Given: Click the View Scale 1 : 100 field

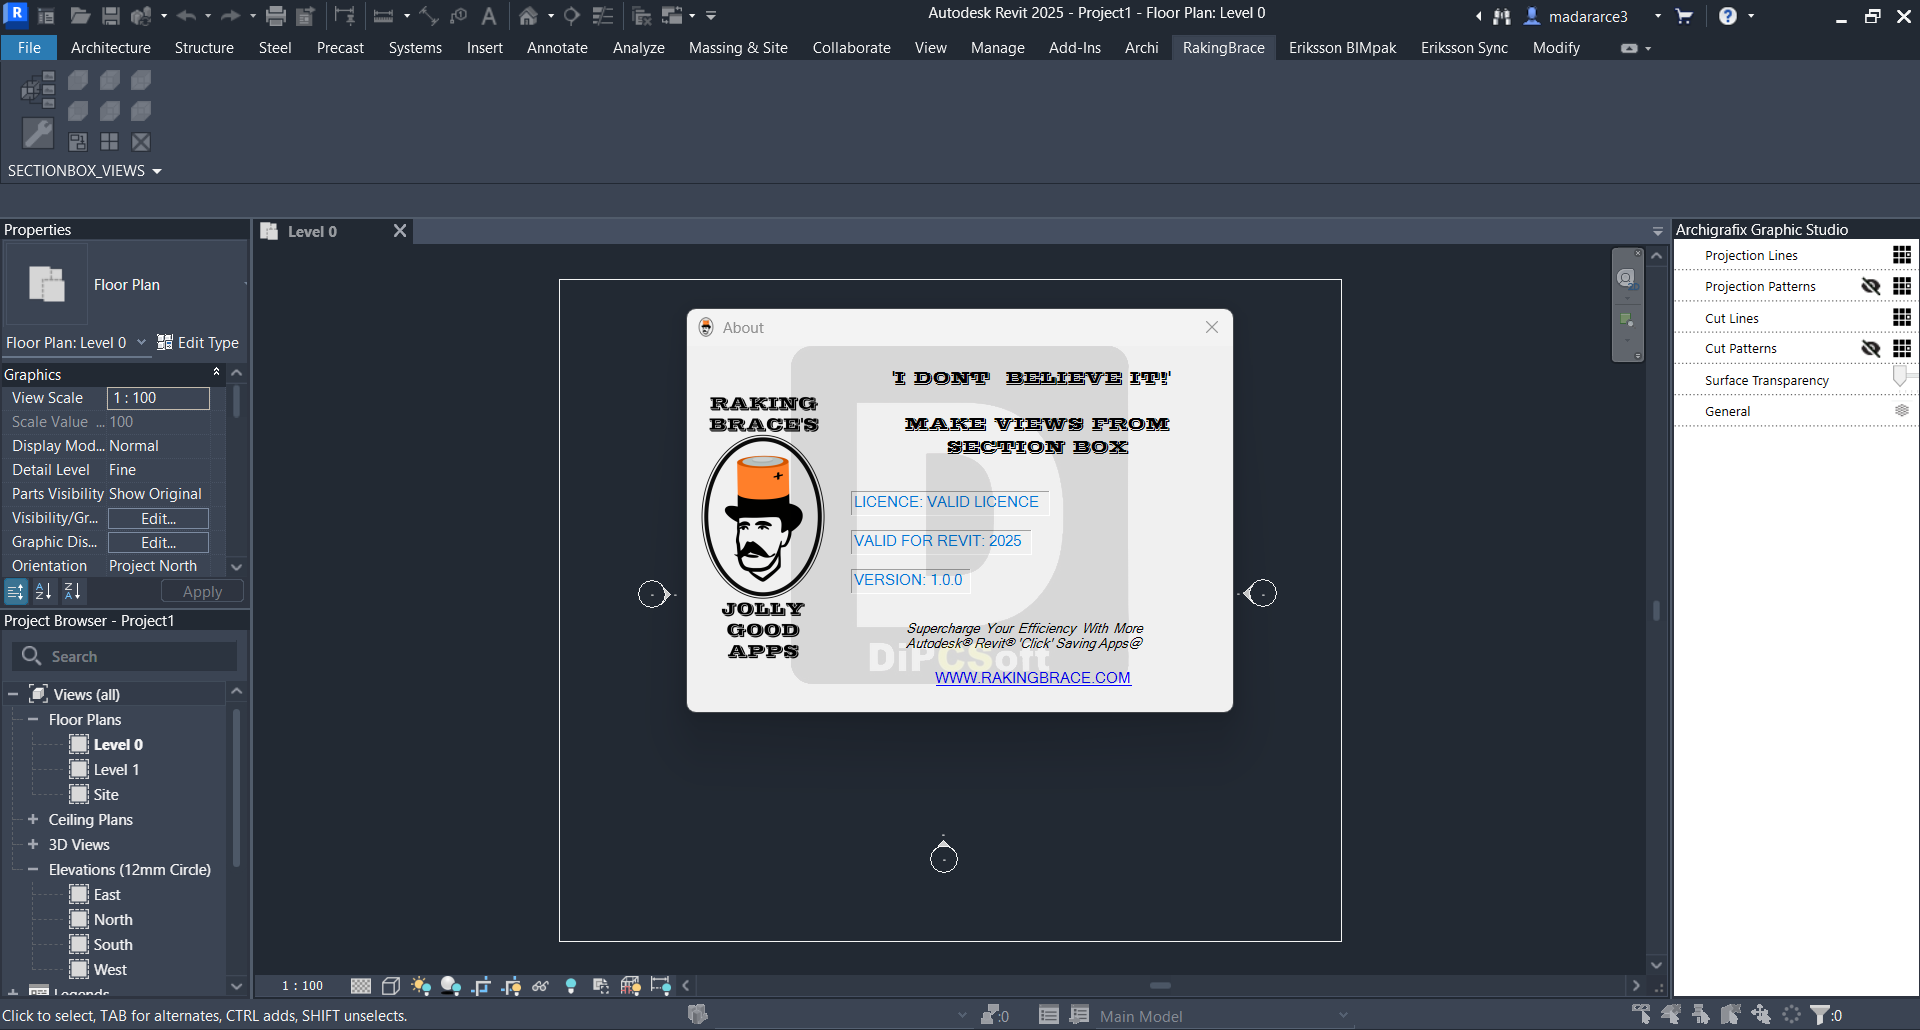Looking at the screenshot, I should tap(158, 398).
